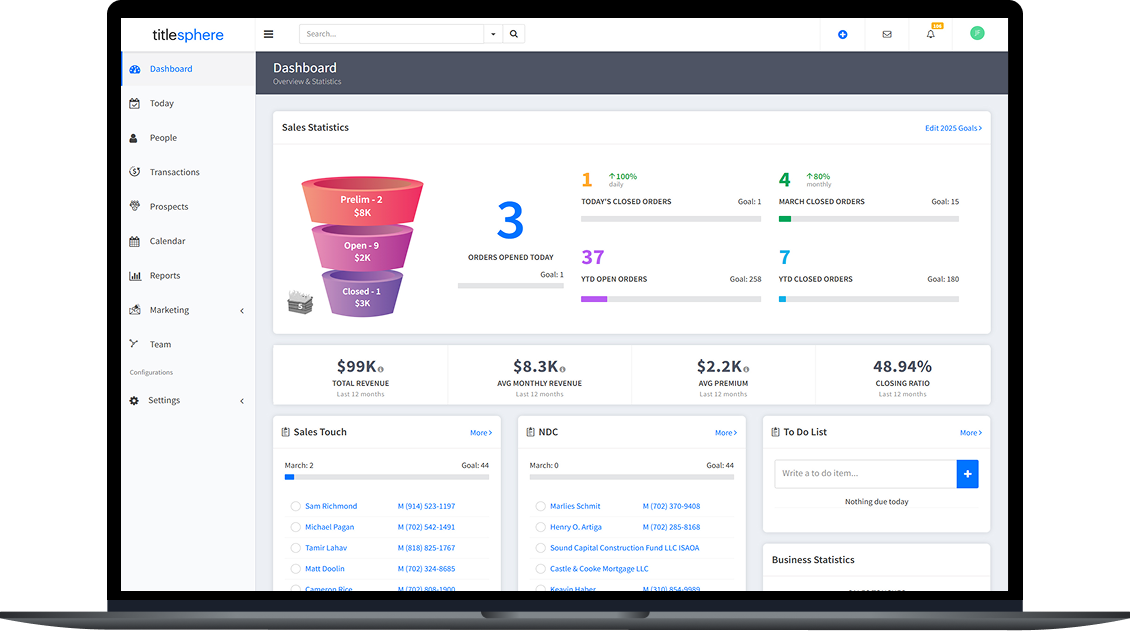1130x631 pixels.
Task: Open the Sam Richmond contact link
Action: tap(331, 506)
